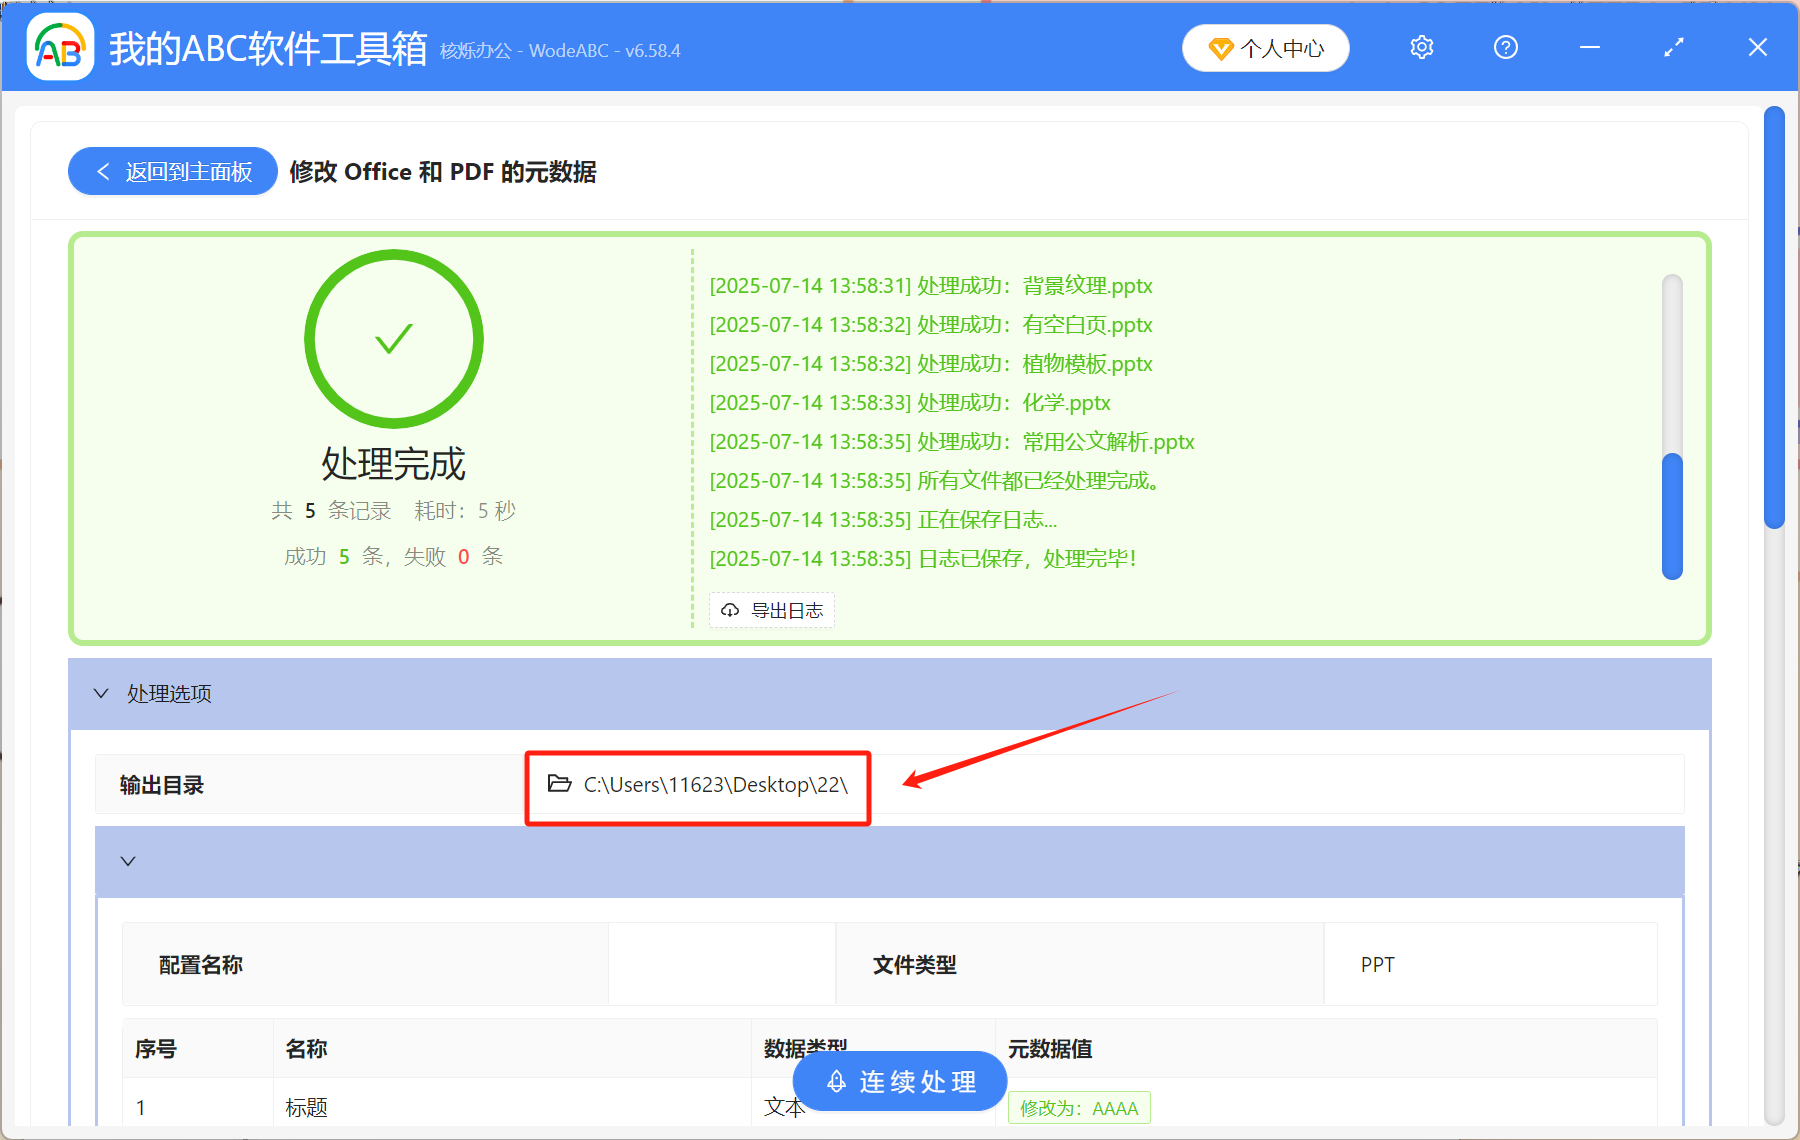The width and height of the screenshot is (1800, 1140).
Task: Click 导出日志 to export the log
Action: point(771,610)
